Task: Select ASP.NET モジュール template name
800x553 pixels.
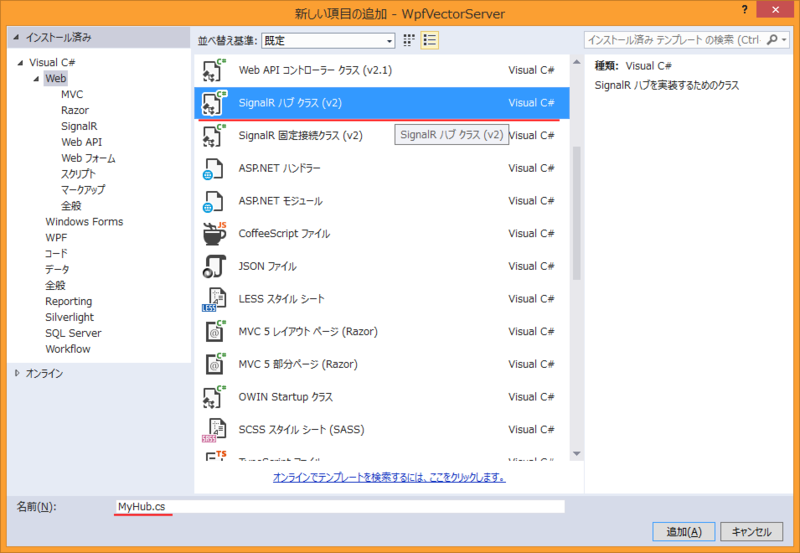Action: (x=281, y=201)
